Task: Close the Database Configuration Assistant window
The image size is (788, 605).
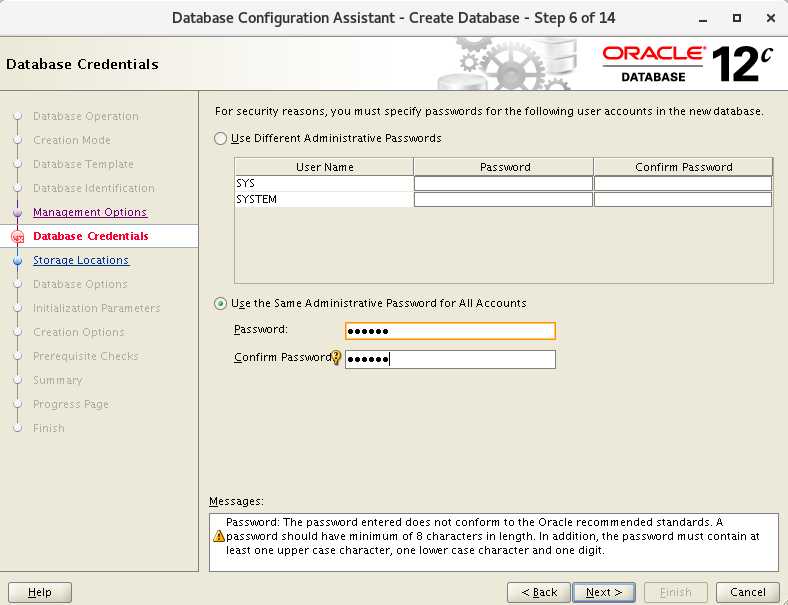Action: coord(771,18)
